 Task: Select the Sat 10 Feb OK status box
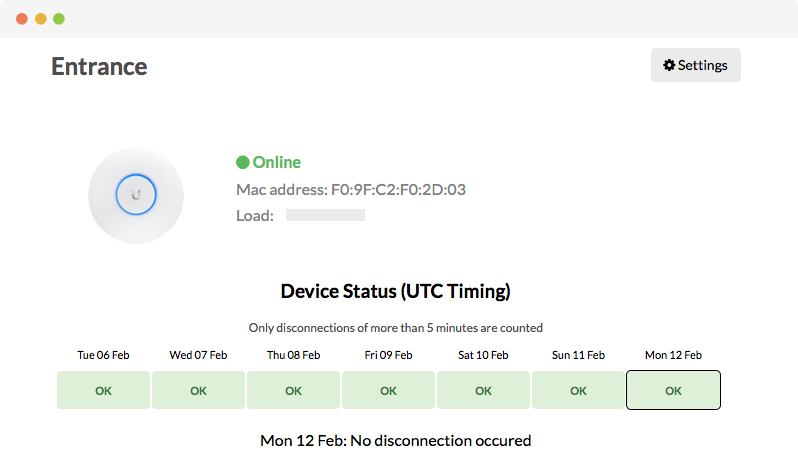pos(483,390)
